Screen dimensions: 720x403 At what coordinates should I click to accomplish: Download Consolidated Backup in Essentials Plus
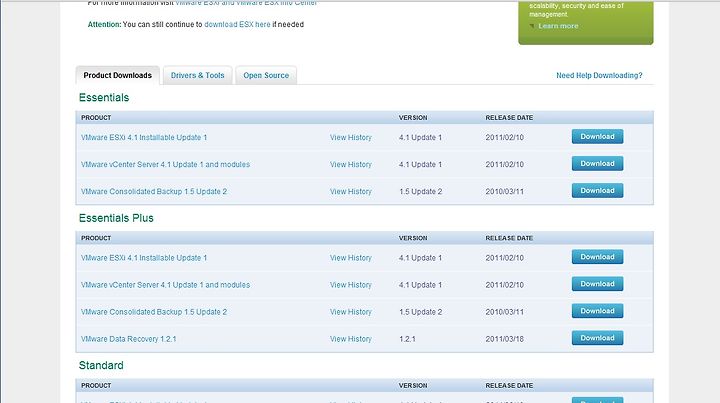tap(597, 311)
